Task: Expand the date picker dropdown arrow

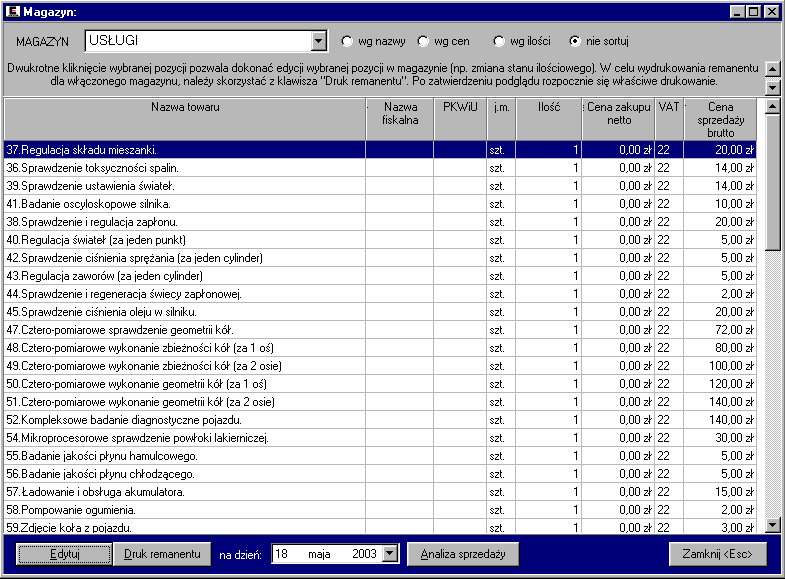Action: click(390, 553)
